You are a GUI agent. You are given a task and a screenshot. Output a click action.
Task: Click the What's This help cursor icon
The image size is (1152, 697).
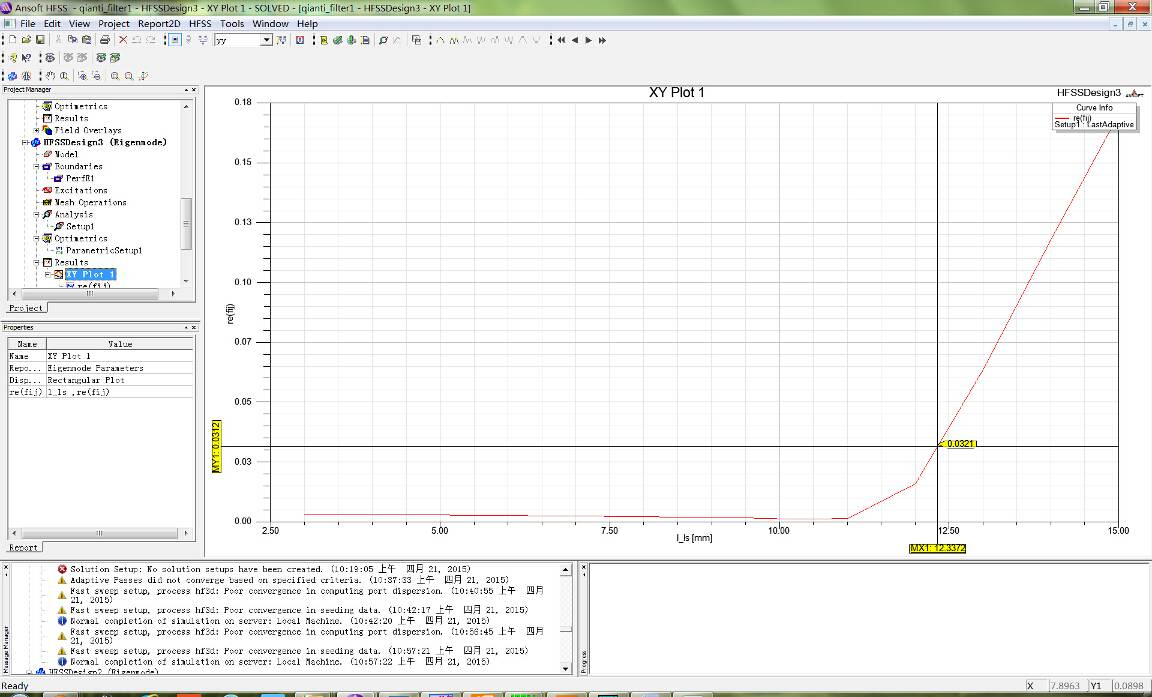coord(26,58)
